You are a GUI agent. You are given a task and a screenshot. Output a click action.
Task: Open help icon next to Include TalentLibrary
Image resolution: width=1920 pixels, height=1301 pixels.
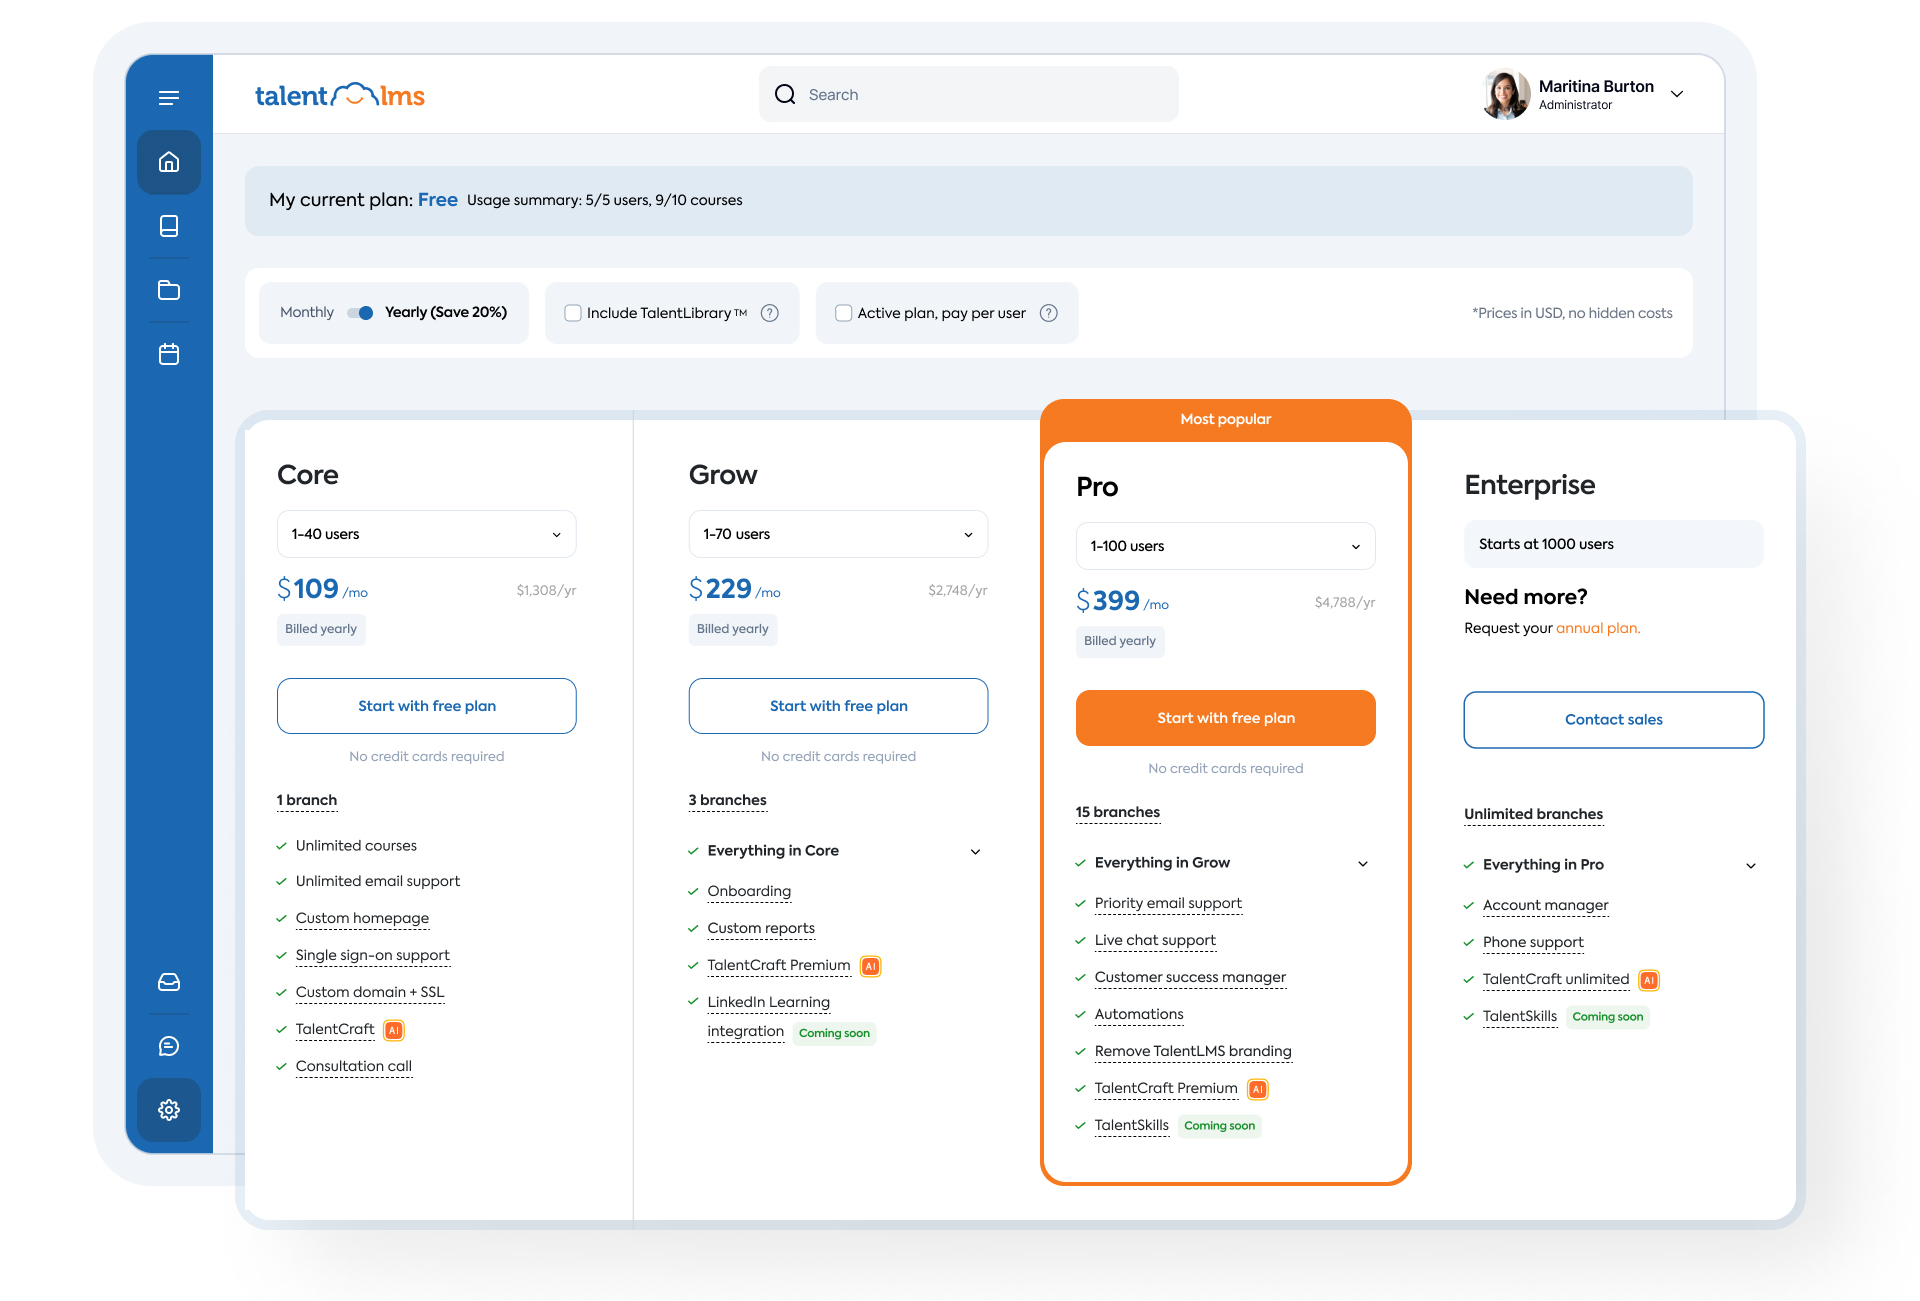click(x=770, y=313)
